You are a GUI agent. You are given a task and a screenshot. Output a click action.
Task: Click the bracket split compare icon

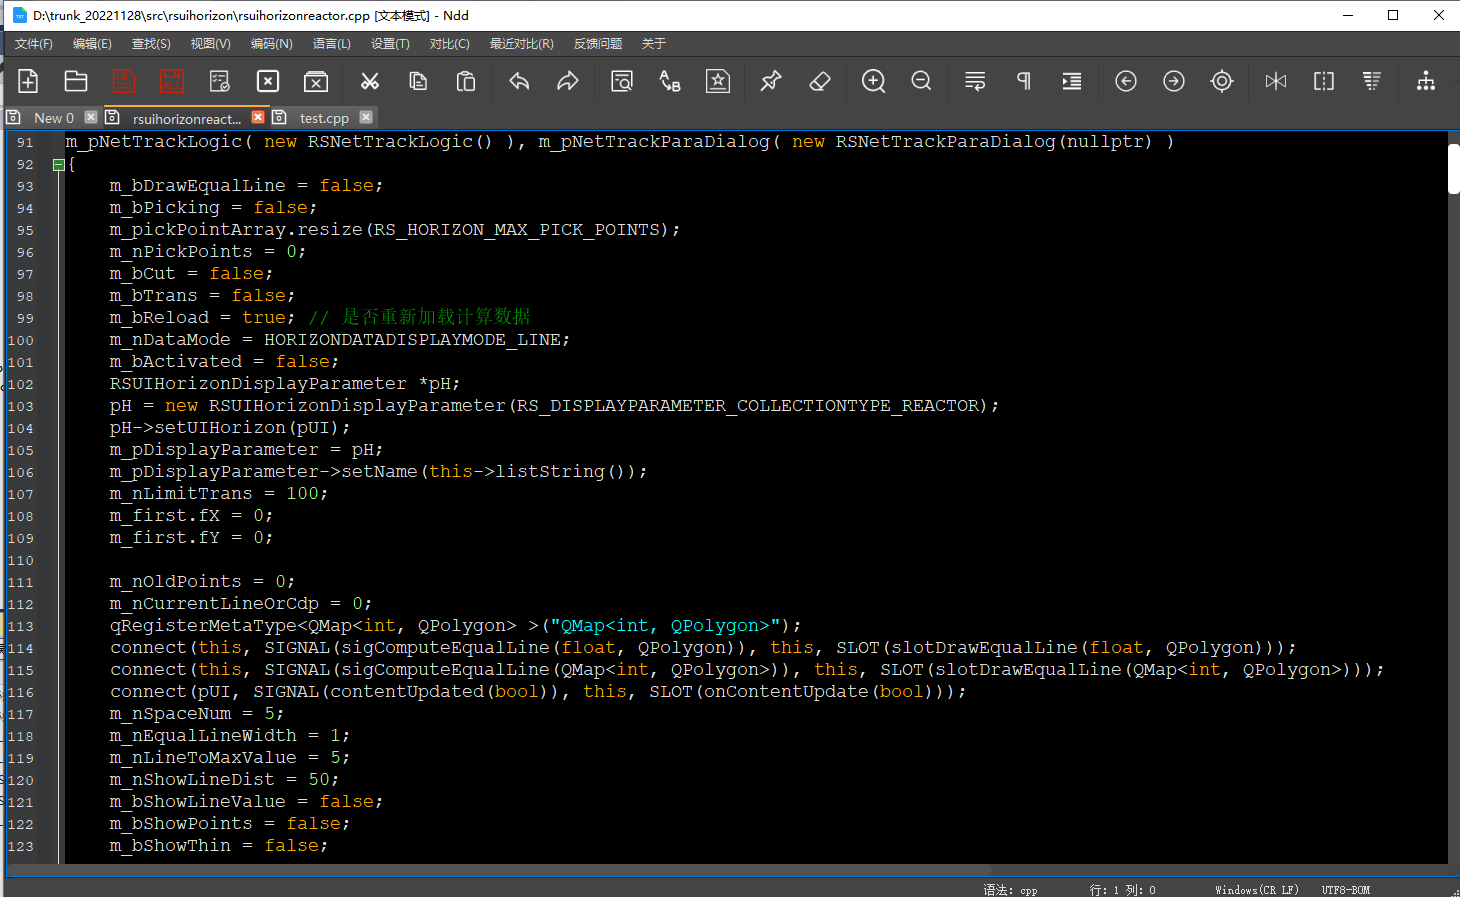[x=1324, y=81]
